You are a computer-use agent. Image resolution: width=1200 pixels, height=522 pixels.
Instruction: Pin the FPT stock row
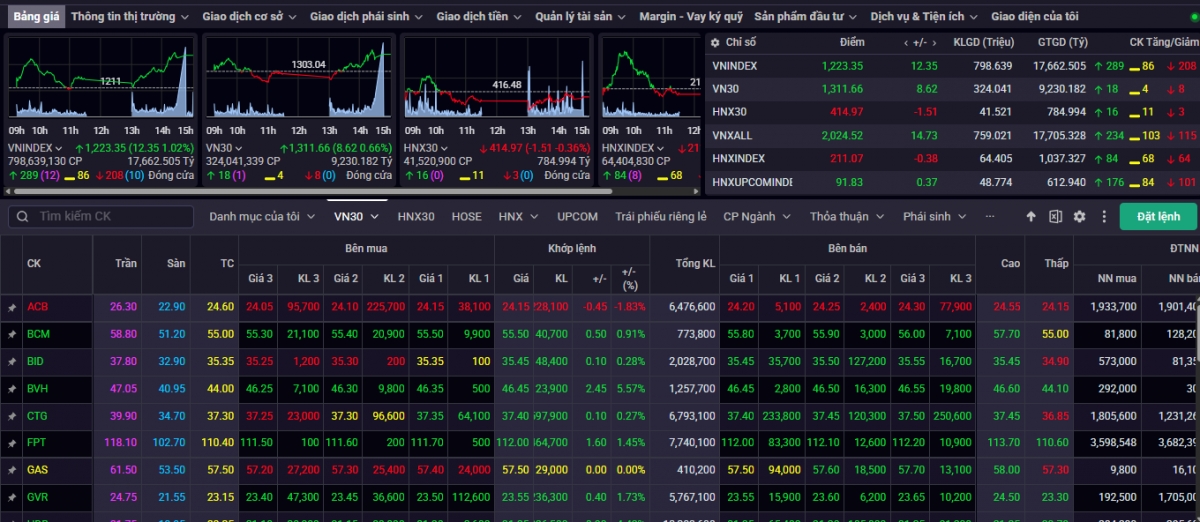[x=12, y=443]
